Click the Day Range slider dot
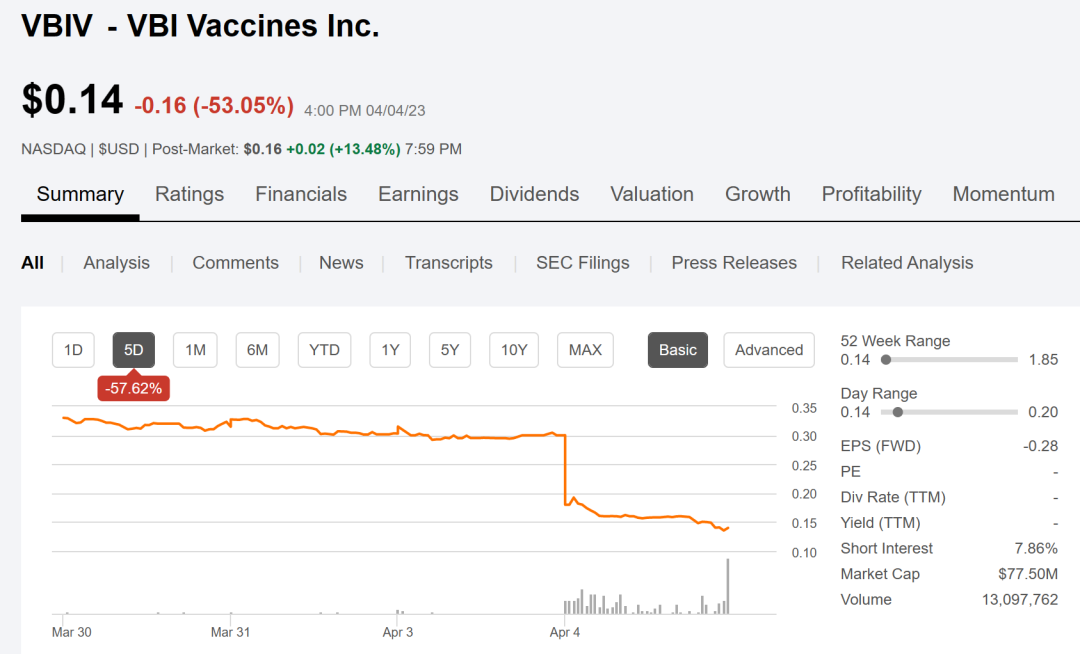The image size is (1080, 654). tap(898, 412)
